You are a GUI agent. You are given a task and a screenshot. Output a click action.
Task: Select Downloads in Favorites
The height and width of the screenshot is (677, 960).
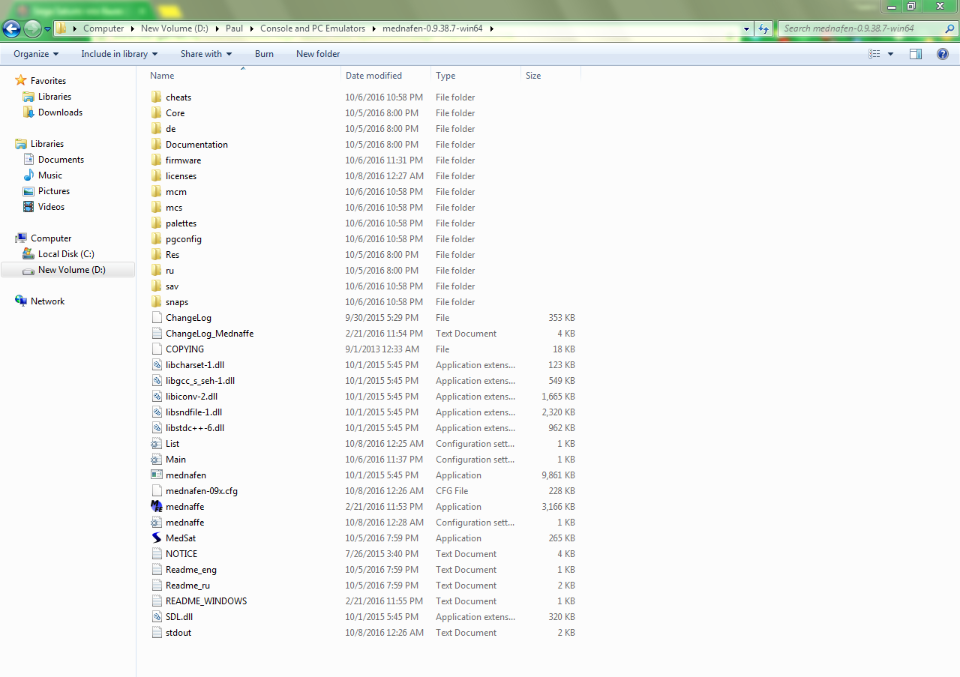coord(60,113)
